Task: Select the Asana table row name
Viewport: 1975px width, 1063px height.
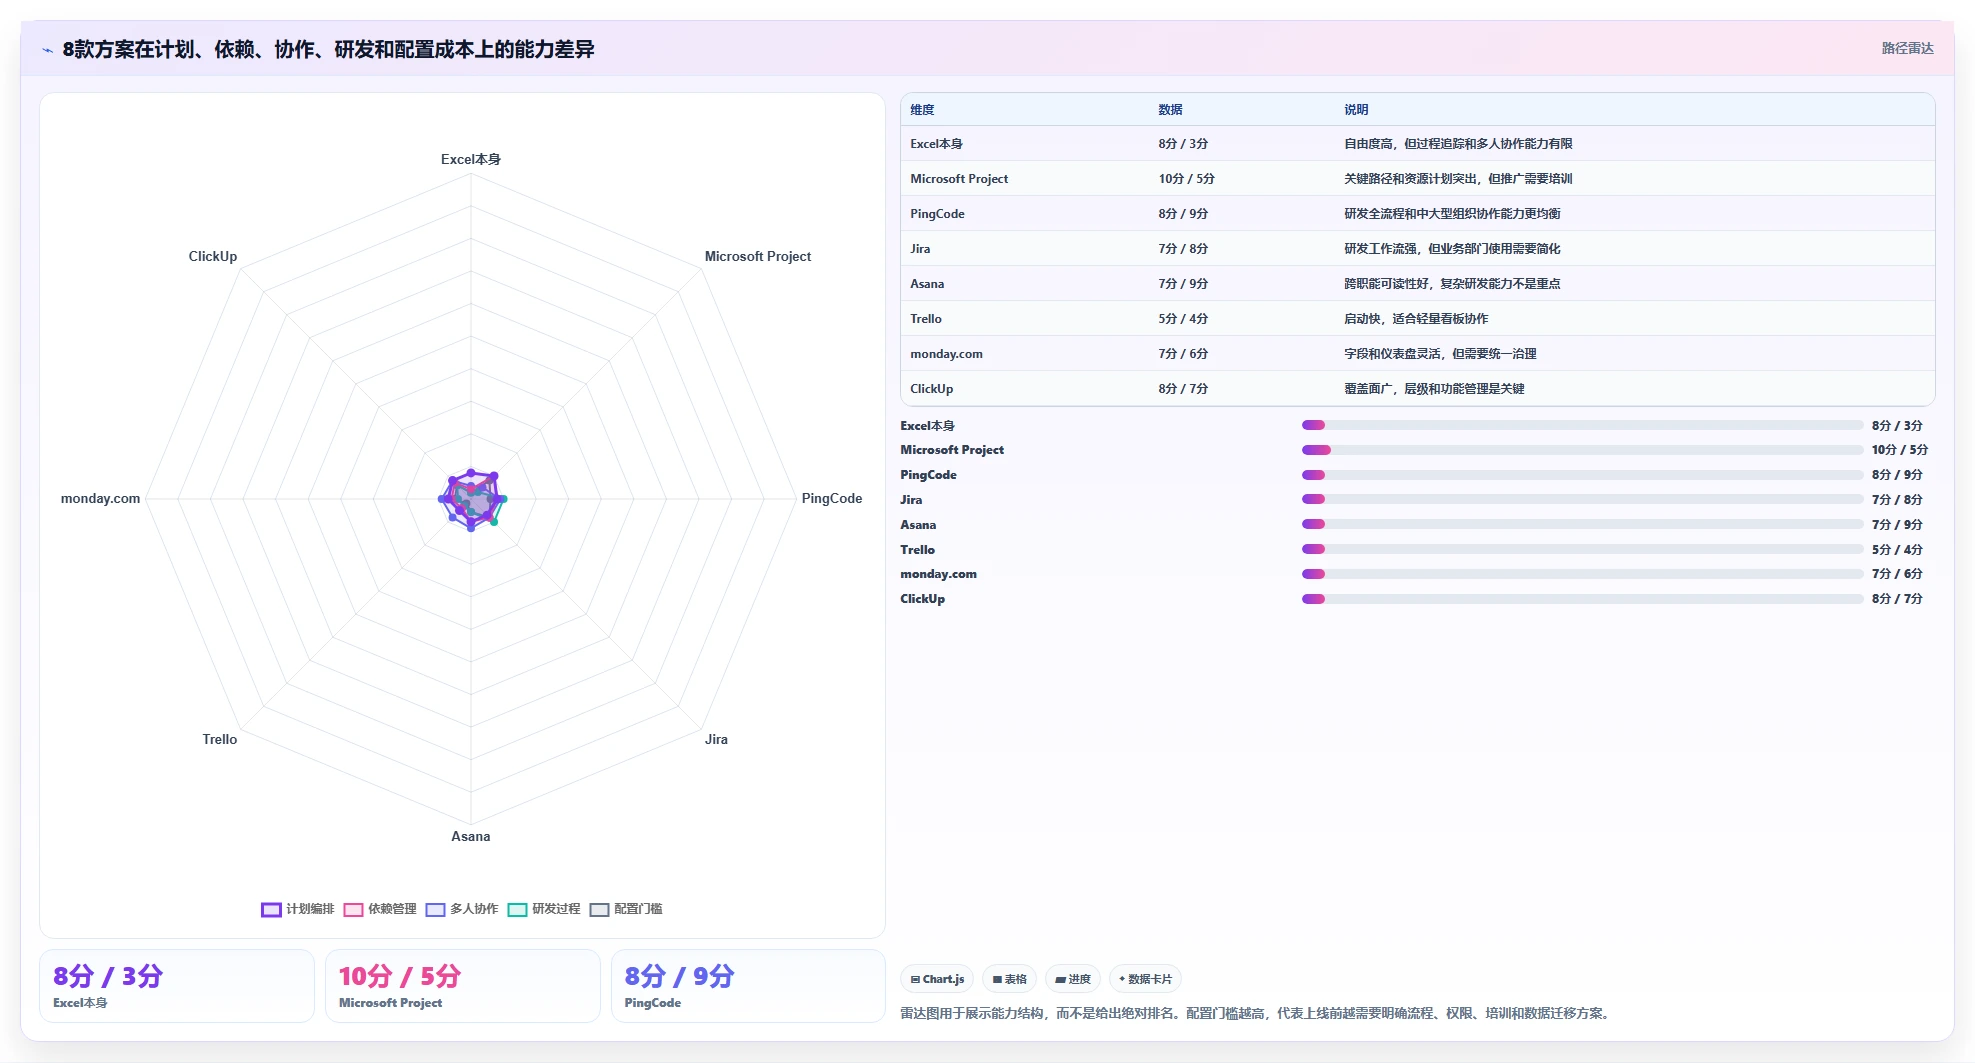Action: pyautogui.click(x=927, y=284)
